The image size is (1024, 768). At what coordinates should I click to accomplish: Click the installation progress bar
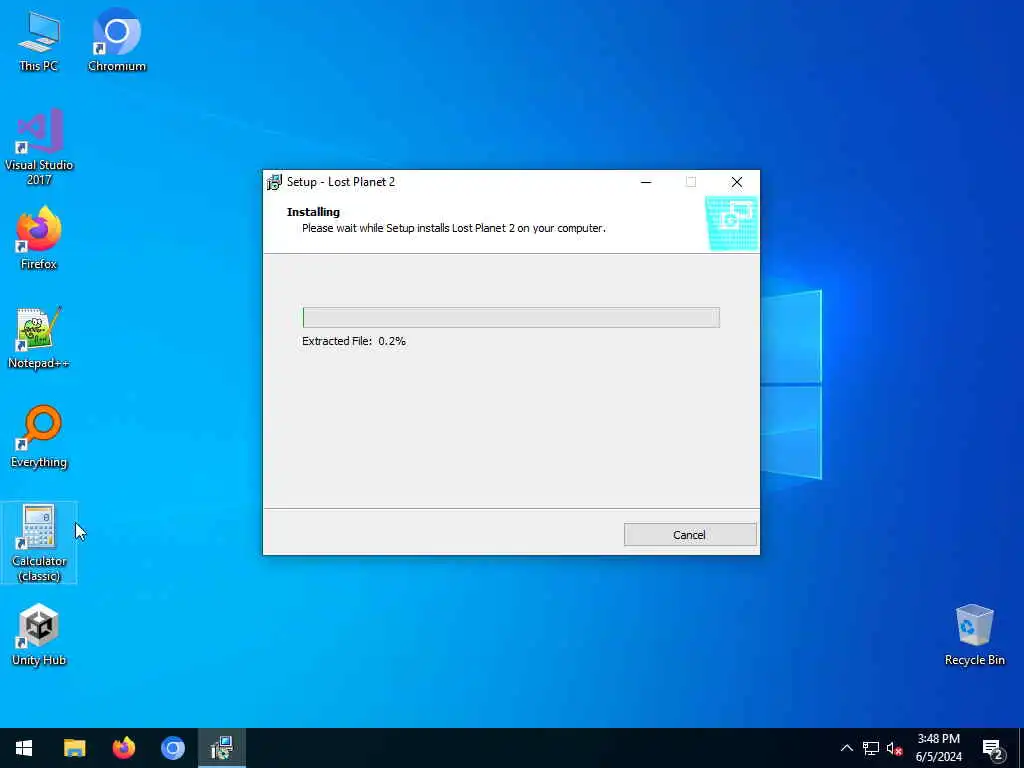(511, 317)
